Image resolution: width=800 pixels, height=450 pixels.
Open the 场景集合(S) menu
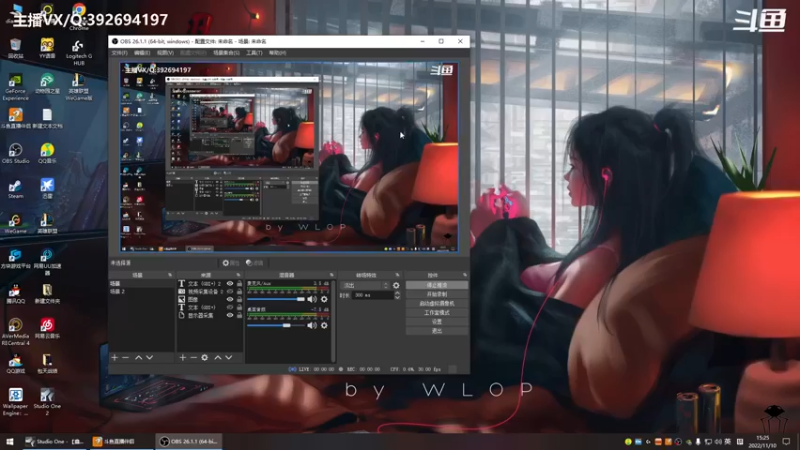pos(226,53)
